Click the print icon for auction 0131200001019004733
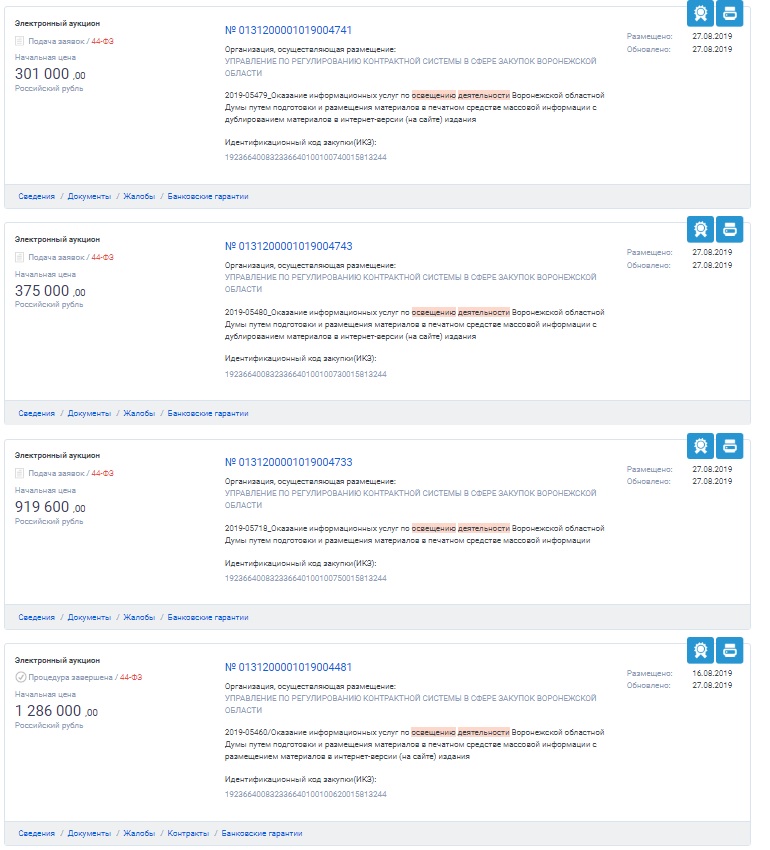770x850 pixels. click(x=729, y=446)
